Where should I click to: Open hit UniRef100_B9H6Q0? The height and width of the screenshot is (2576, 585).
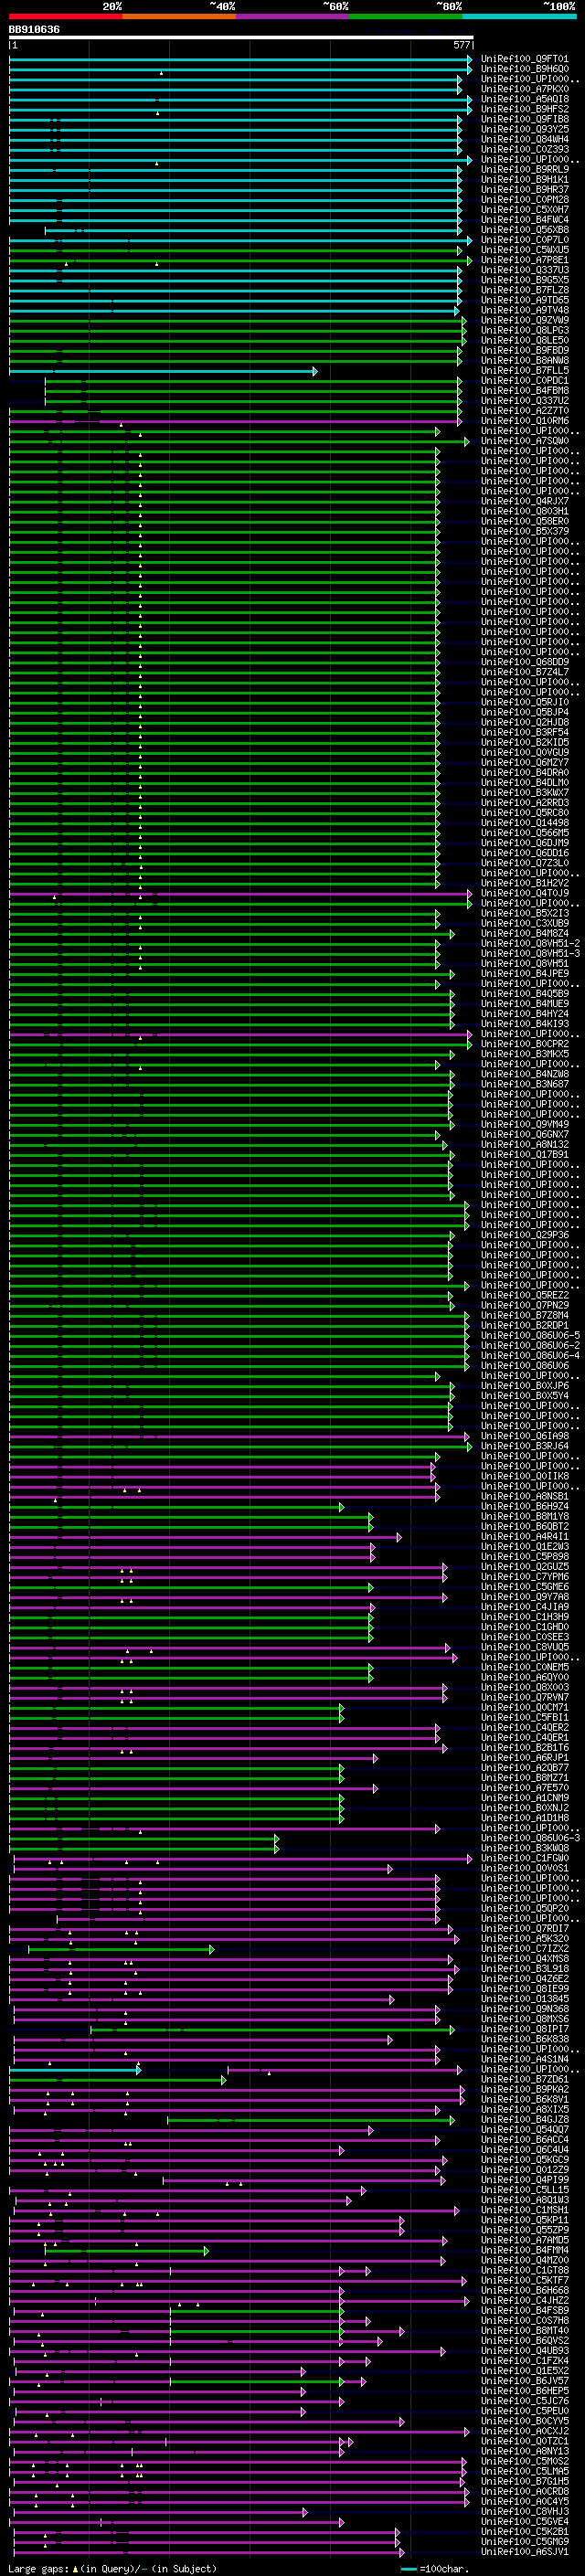(525, 69)
